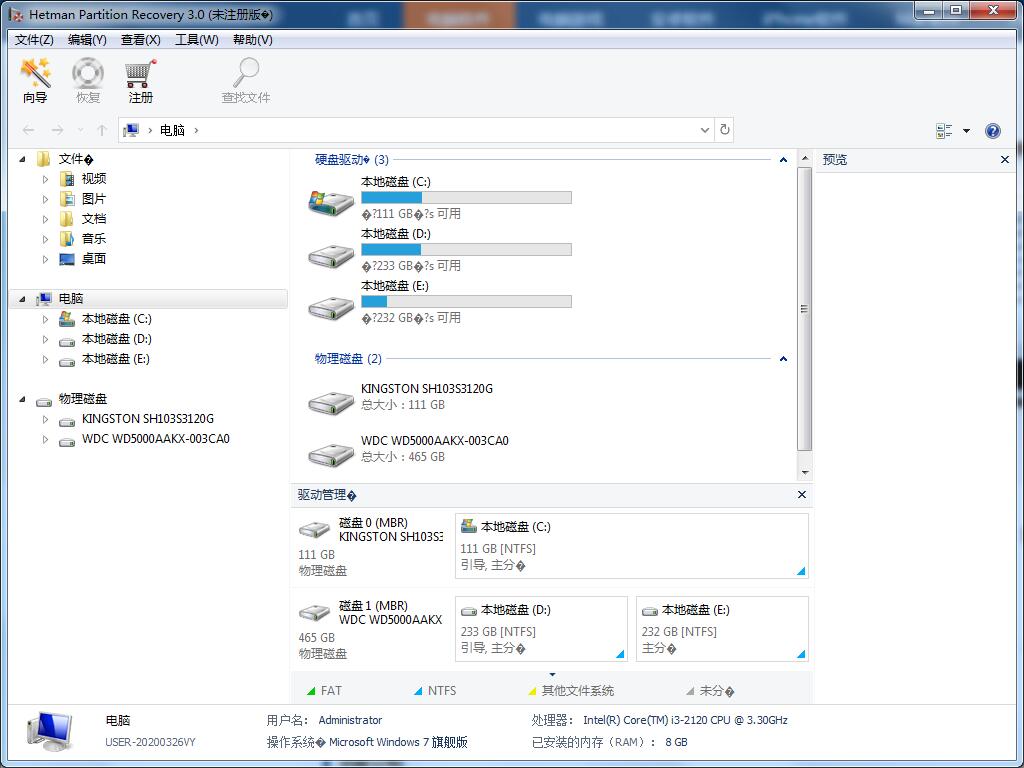Screen dimensions: 1024x768
Task: Select WDC WD5000AAKX-003CA0 disk icon in main panel
Action: point(331,454)
